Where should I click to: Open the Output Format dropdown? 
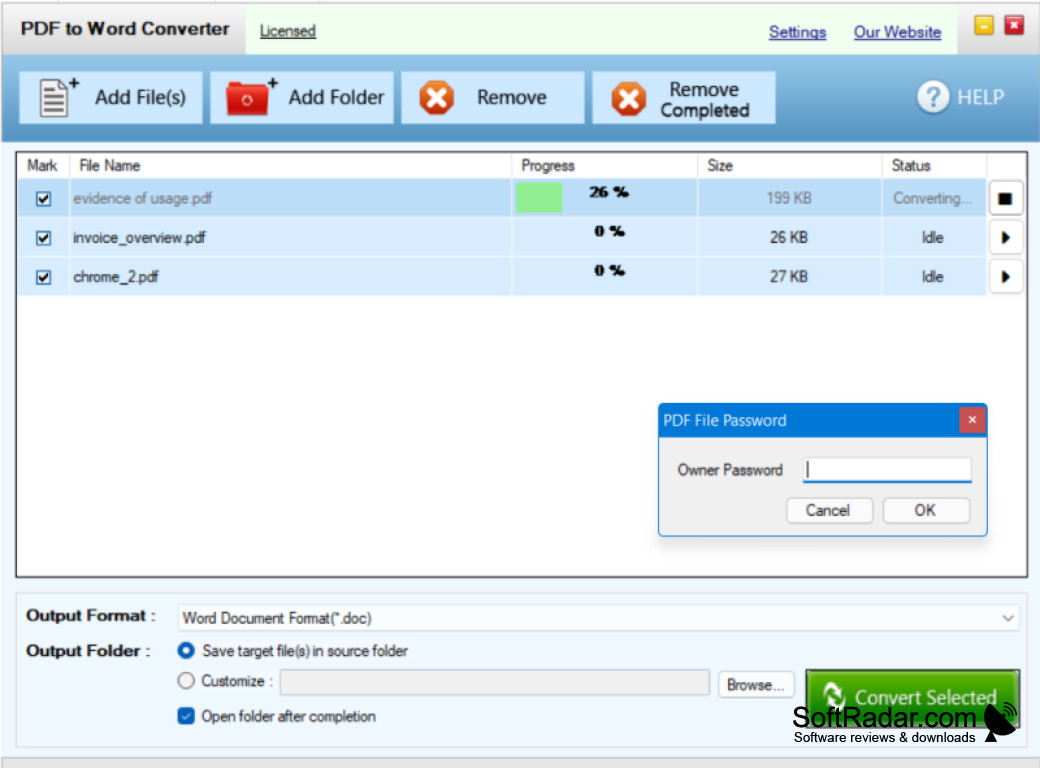[1007, 617]
